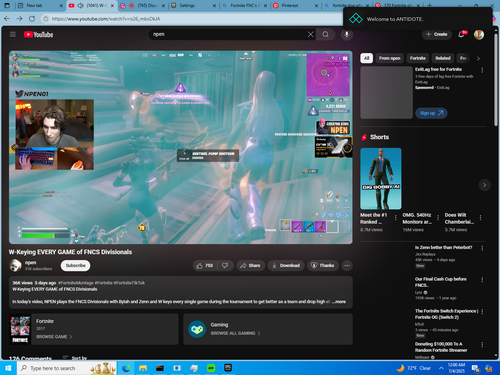Select the All filter chip

tap(366, 58)
